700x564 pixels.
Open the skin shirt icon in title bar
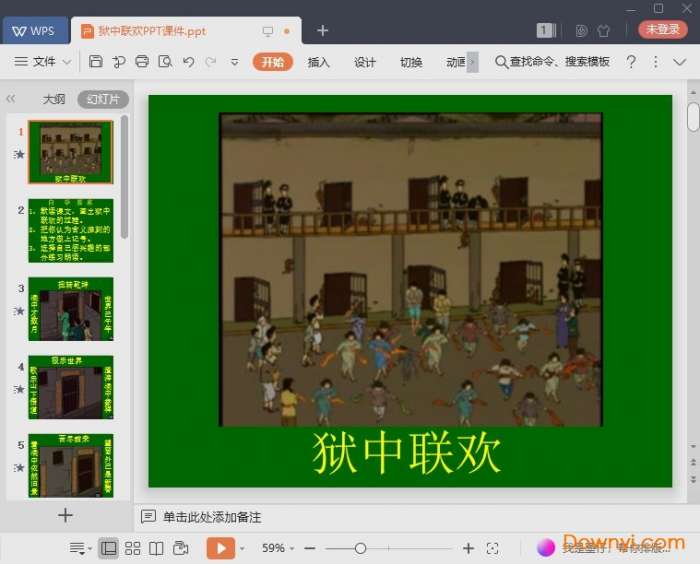click(604, 30)
